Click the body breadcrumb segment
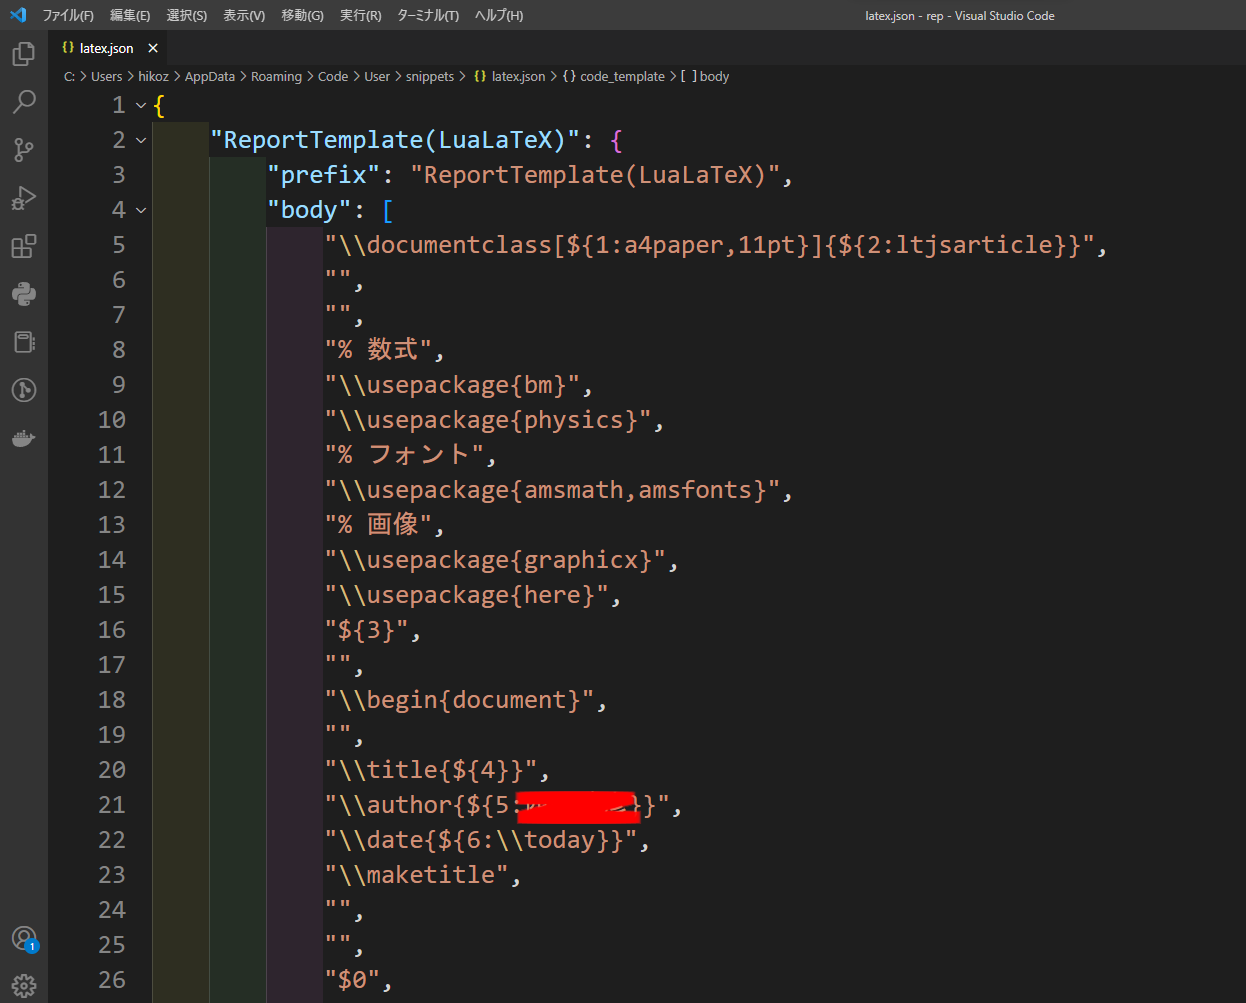This screenshot has width=1246, height=1003. (705, 76)
